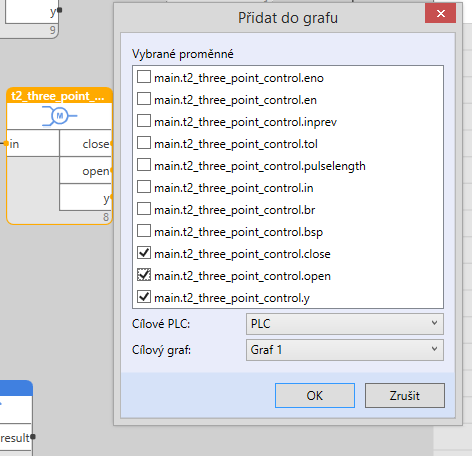This screenshot has height=456, width=472.
Task: Untick main.t2_three_point_control.y checkbox
Action: click(144, 297)
